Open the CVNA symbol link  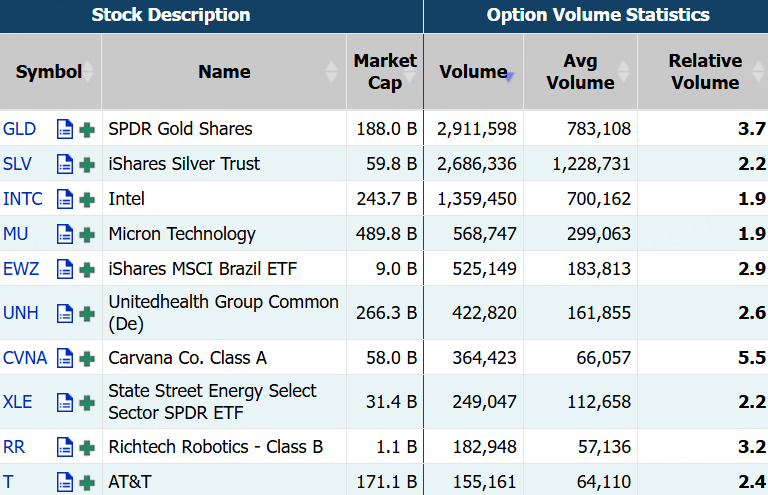(x=25, y=358)
